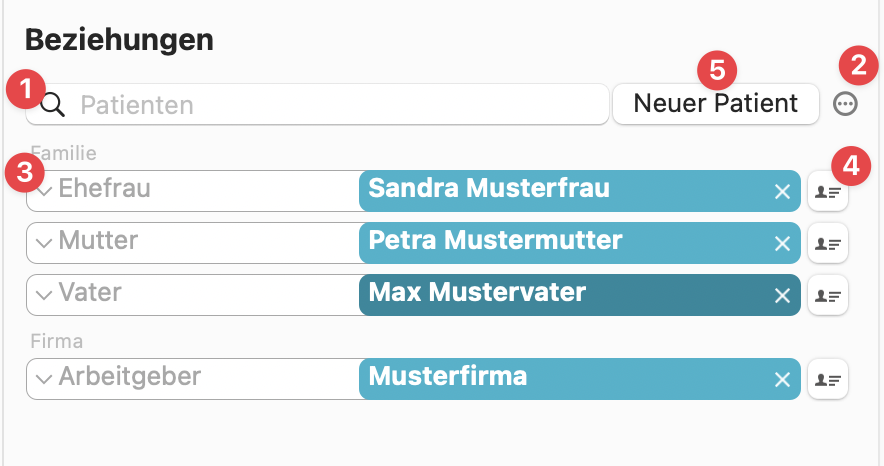This screenshot has height=466, width=884.
Task: Remove Musterfirma with the X icon
Action: [782, 380]
